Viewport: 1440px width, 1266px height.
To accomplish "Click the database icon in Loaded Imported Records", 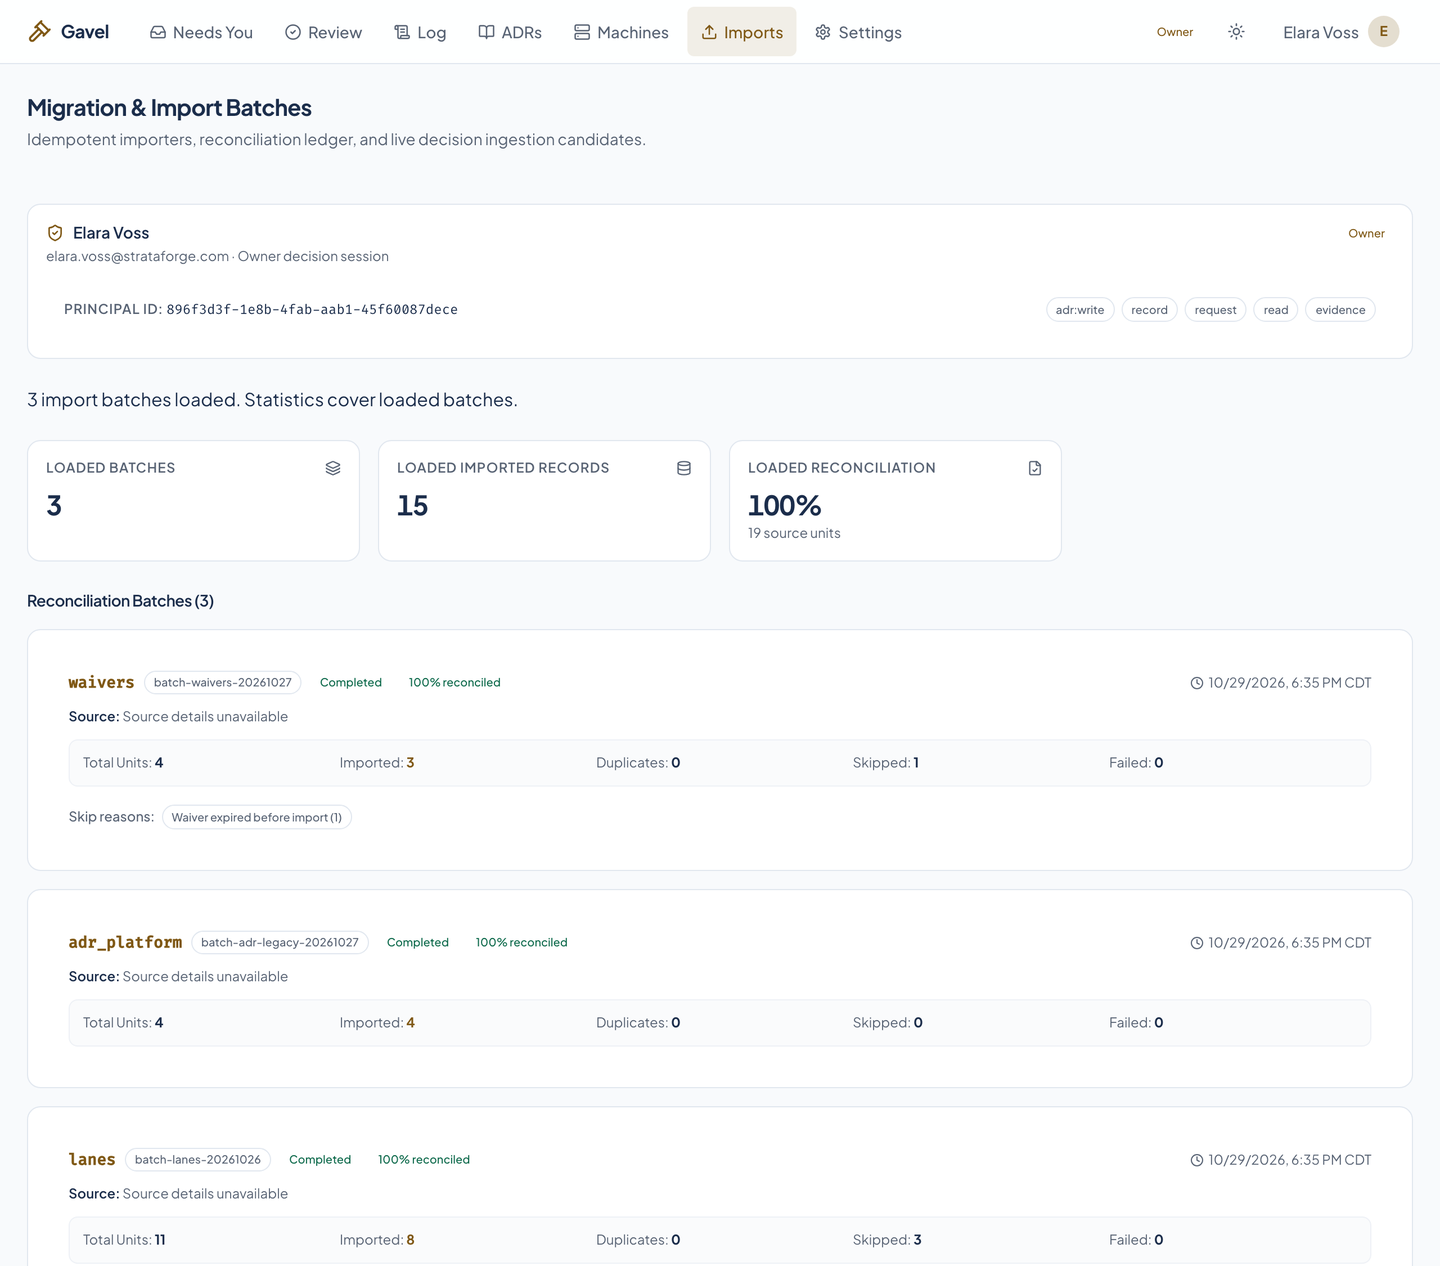I will (684, 468).
